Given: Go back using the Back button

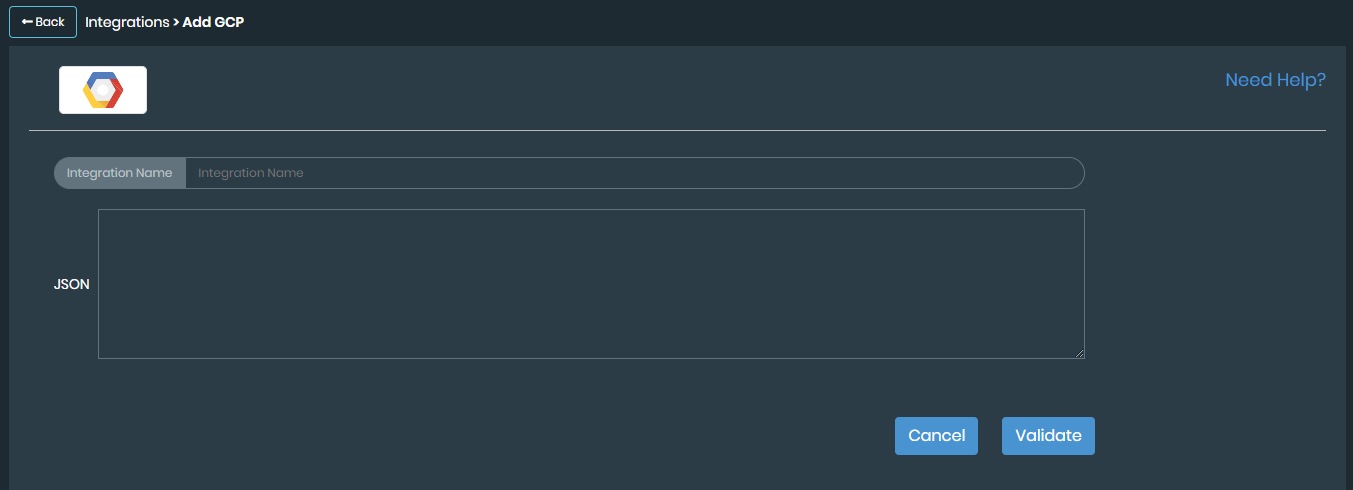Looking at the screenshot, I should (43, 22).
